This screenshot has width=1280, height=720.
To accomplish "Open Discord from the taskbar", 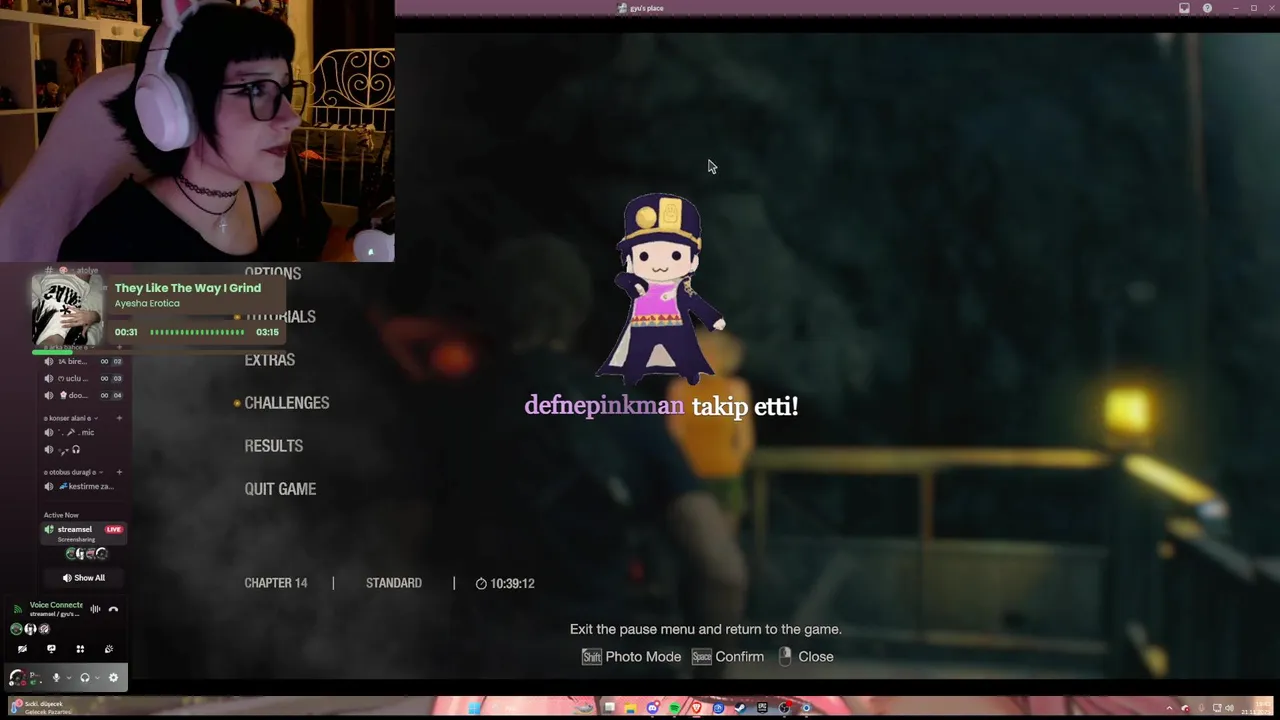I will pos(653,708).
